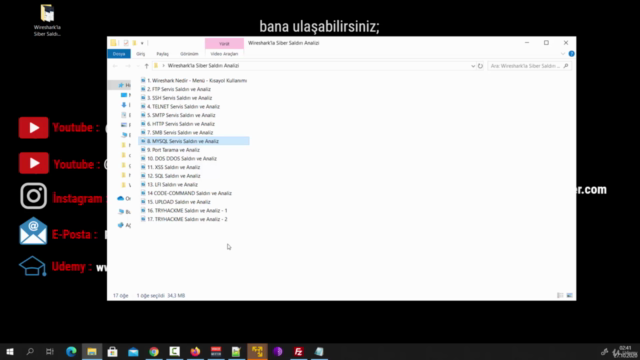The width and height of the screenshot is (640, 360).
Task: Select file 17. TRYHACKME Saldırı ve Analiz - 2
Action: coord(184,219)
